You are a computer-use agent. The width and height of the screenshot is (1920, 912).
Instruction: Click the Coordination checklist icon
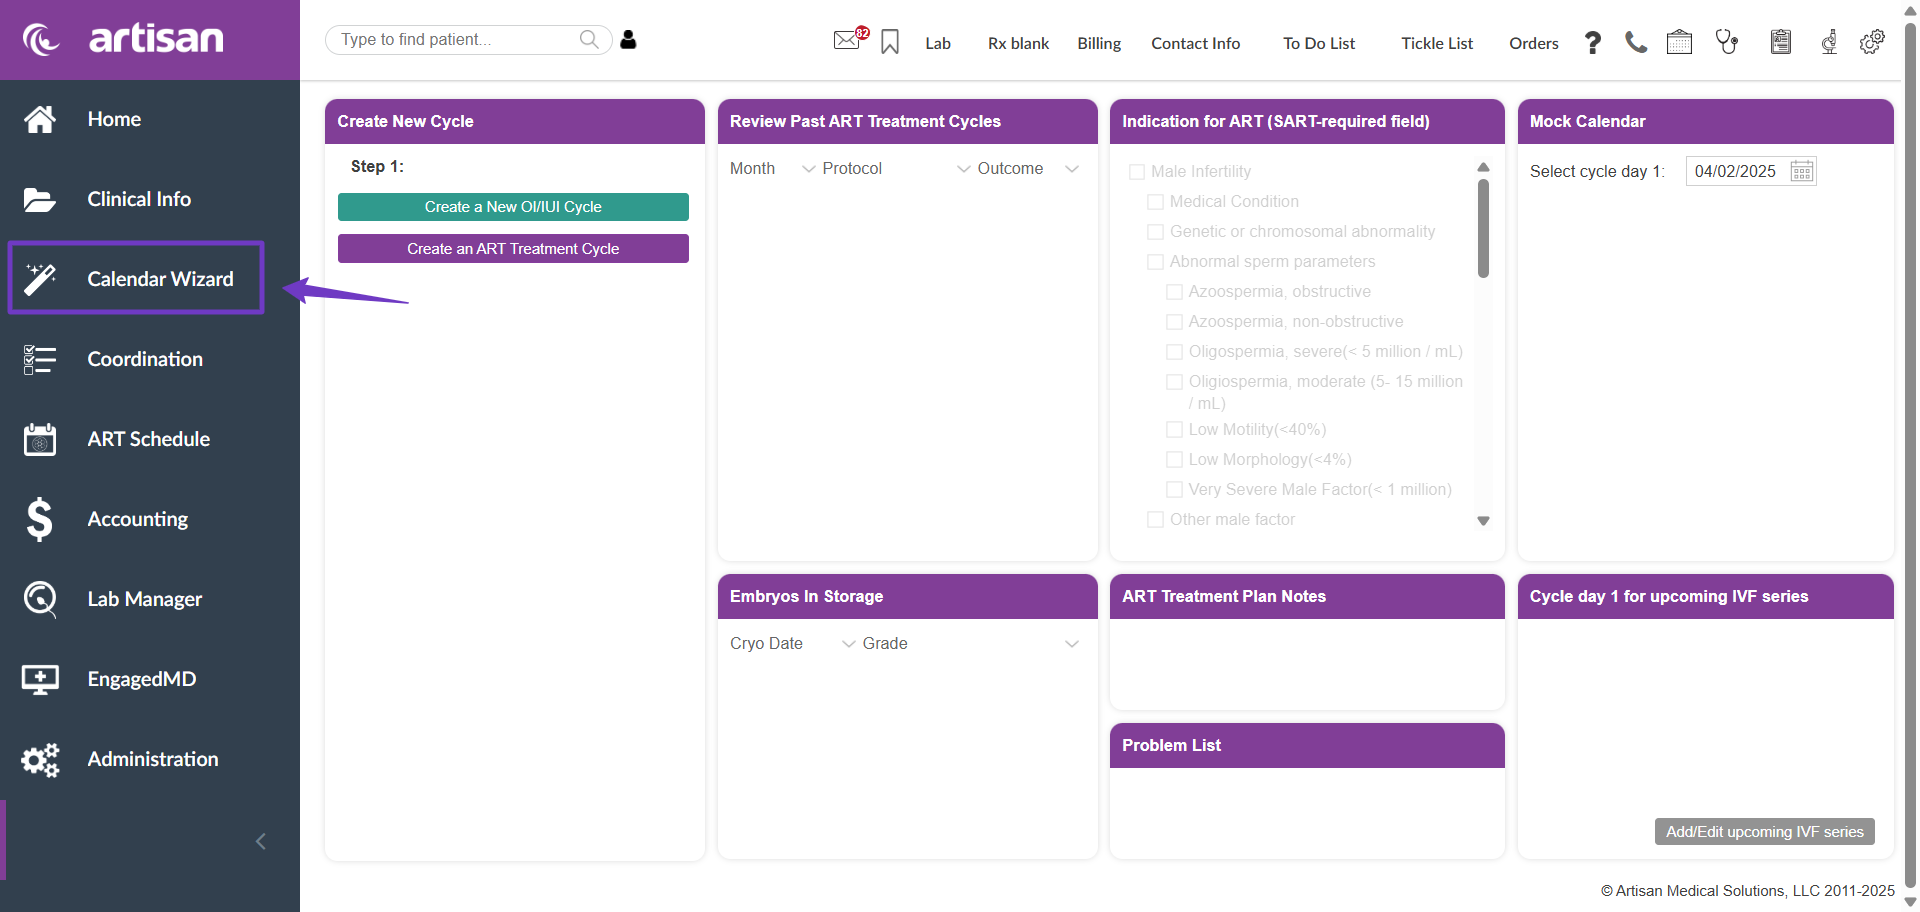click(40, 359)
